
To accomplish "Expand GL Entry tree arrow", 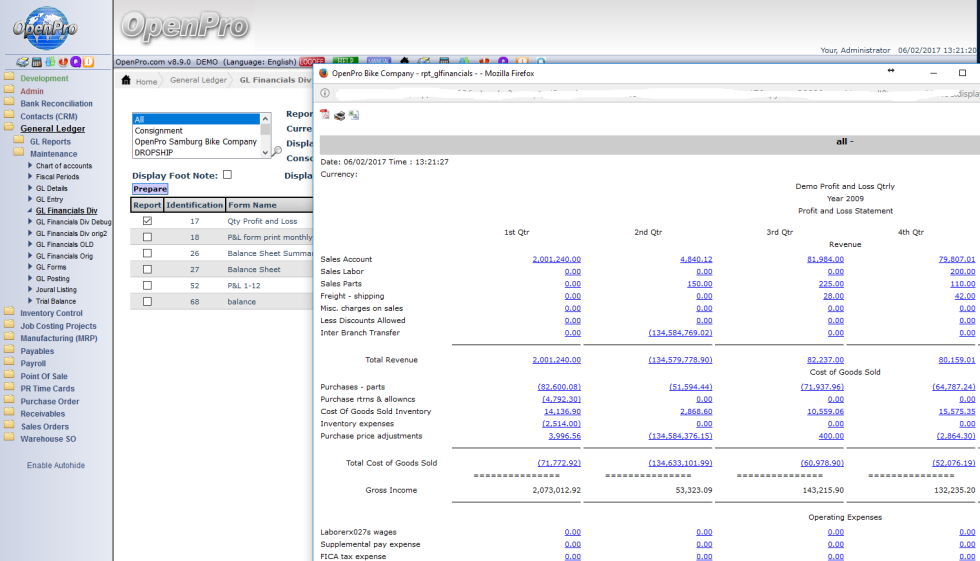I will 30,199.
